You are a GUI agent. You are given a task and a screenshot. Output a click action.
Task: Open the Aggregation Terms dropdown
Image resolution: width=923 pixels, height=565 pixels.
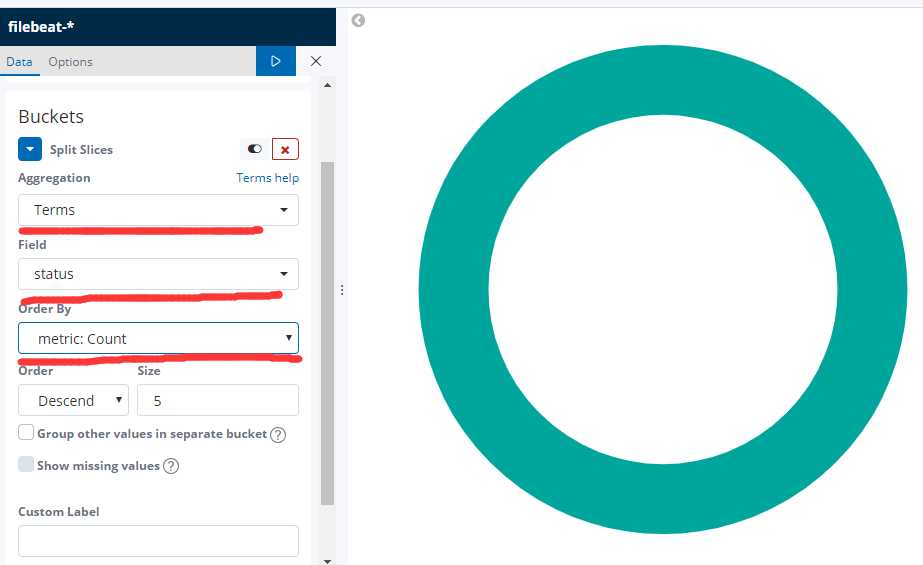(x=158, y=210)
